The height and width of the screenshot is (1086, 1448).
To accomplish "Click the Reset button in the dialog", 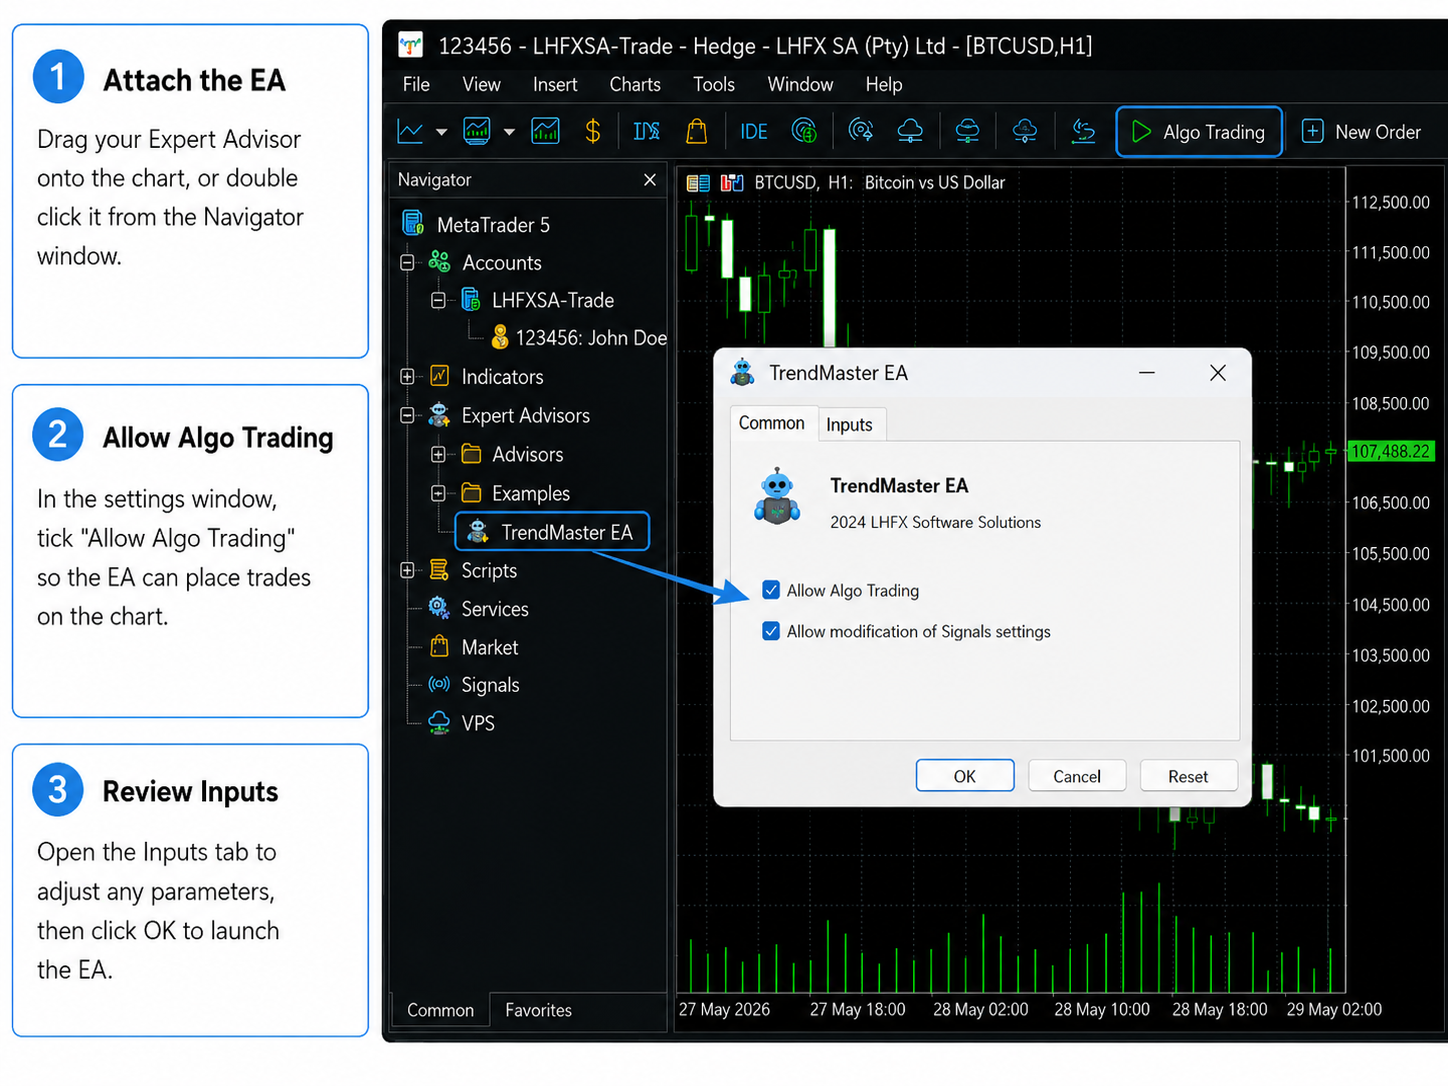I will pyautogui.click(x=1188, y=776).
